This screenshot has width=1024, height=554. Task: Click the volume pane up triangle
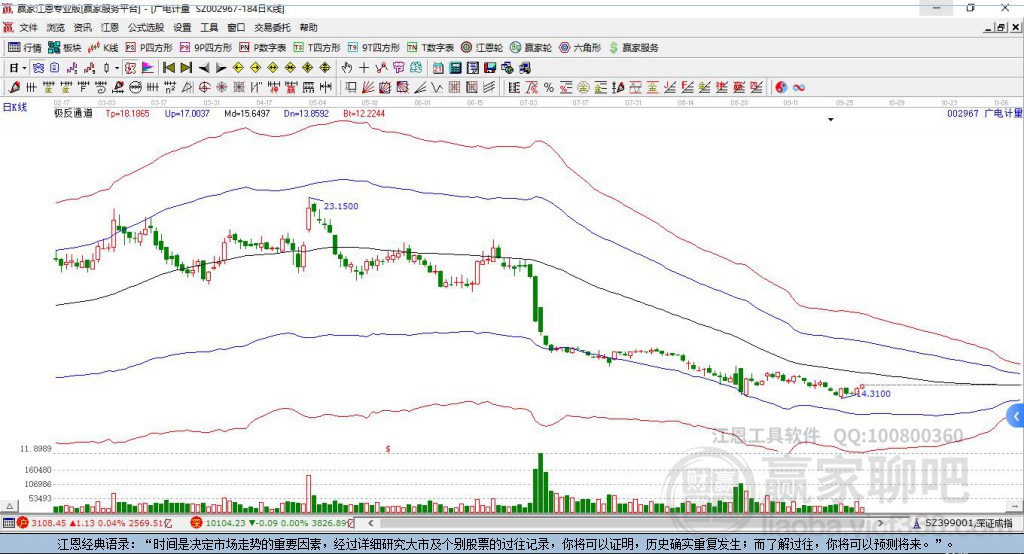tap(9, 506)
